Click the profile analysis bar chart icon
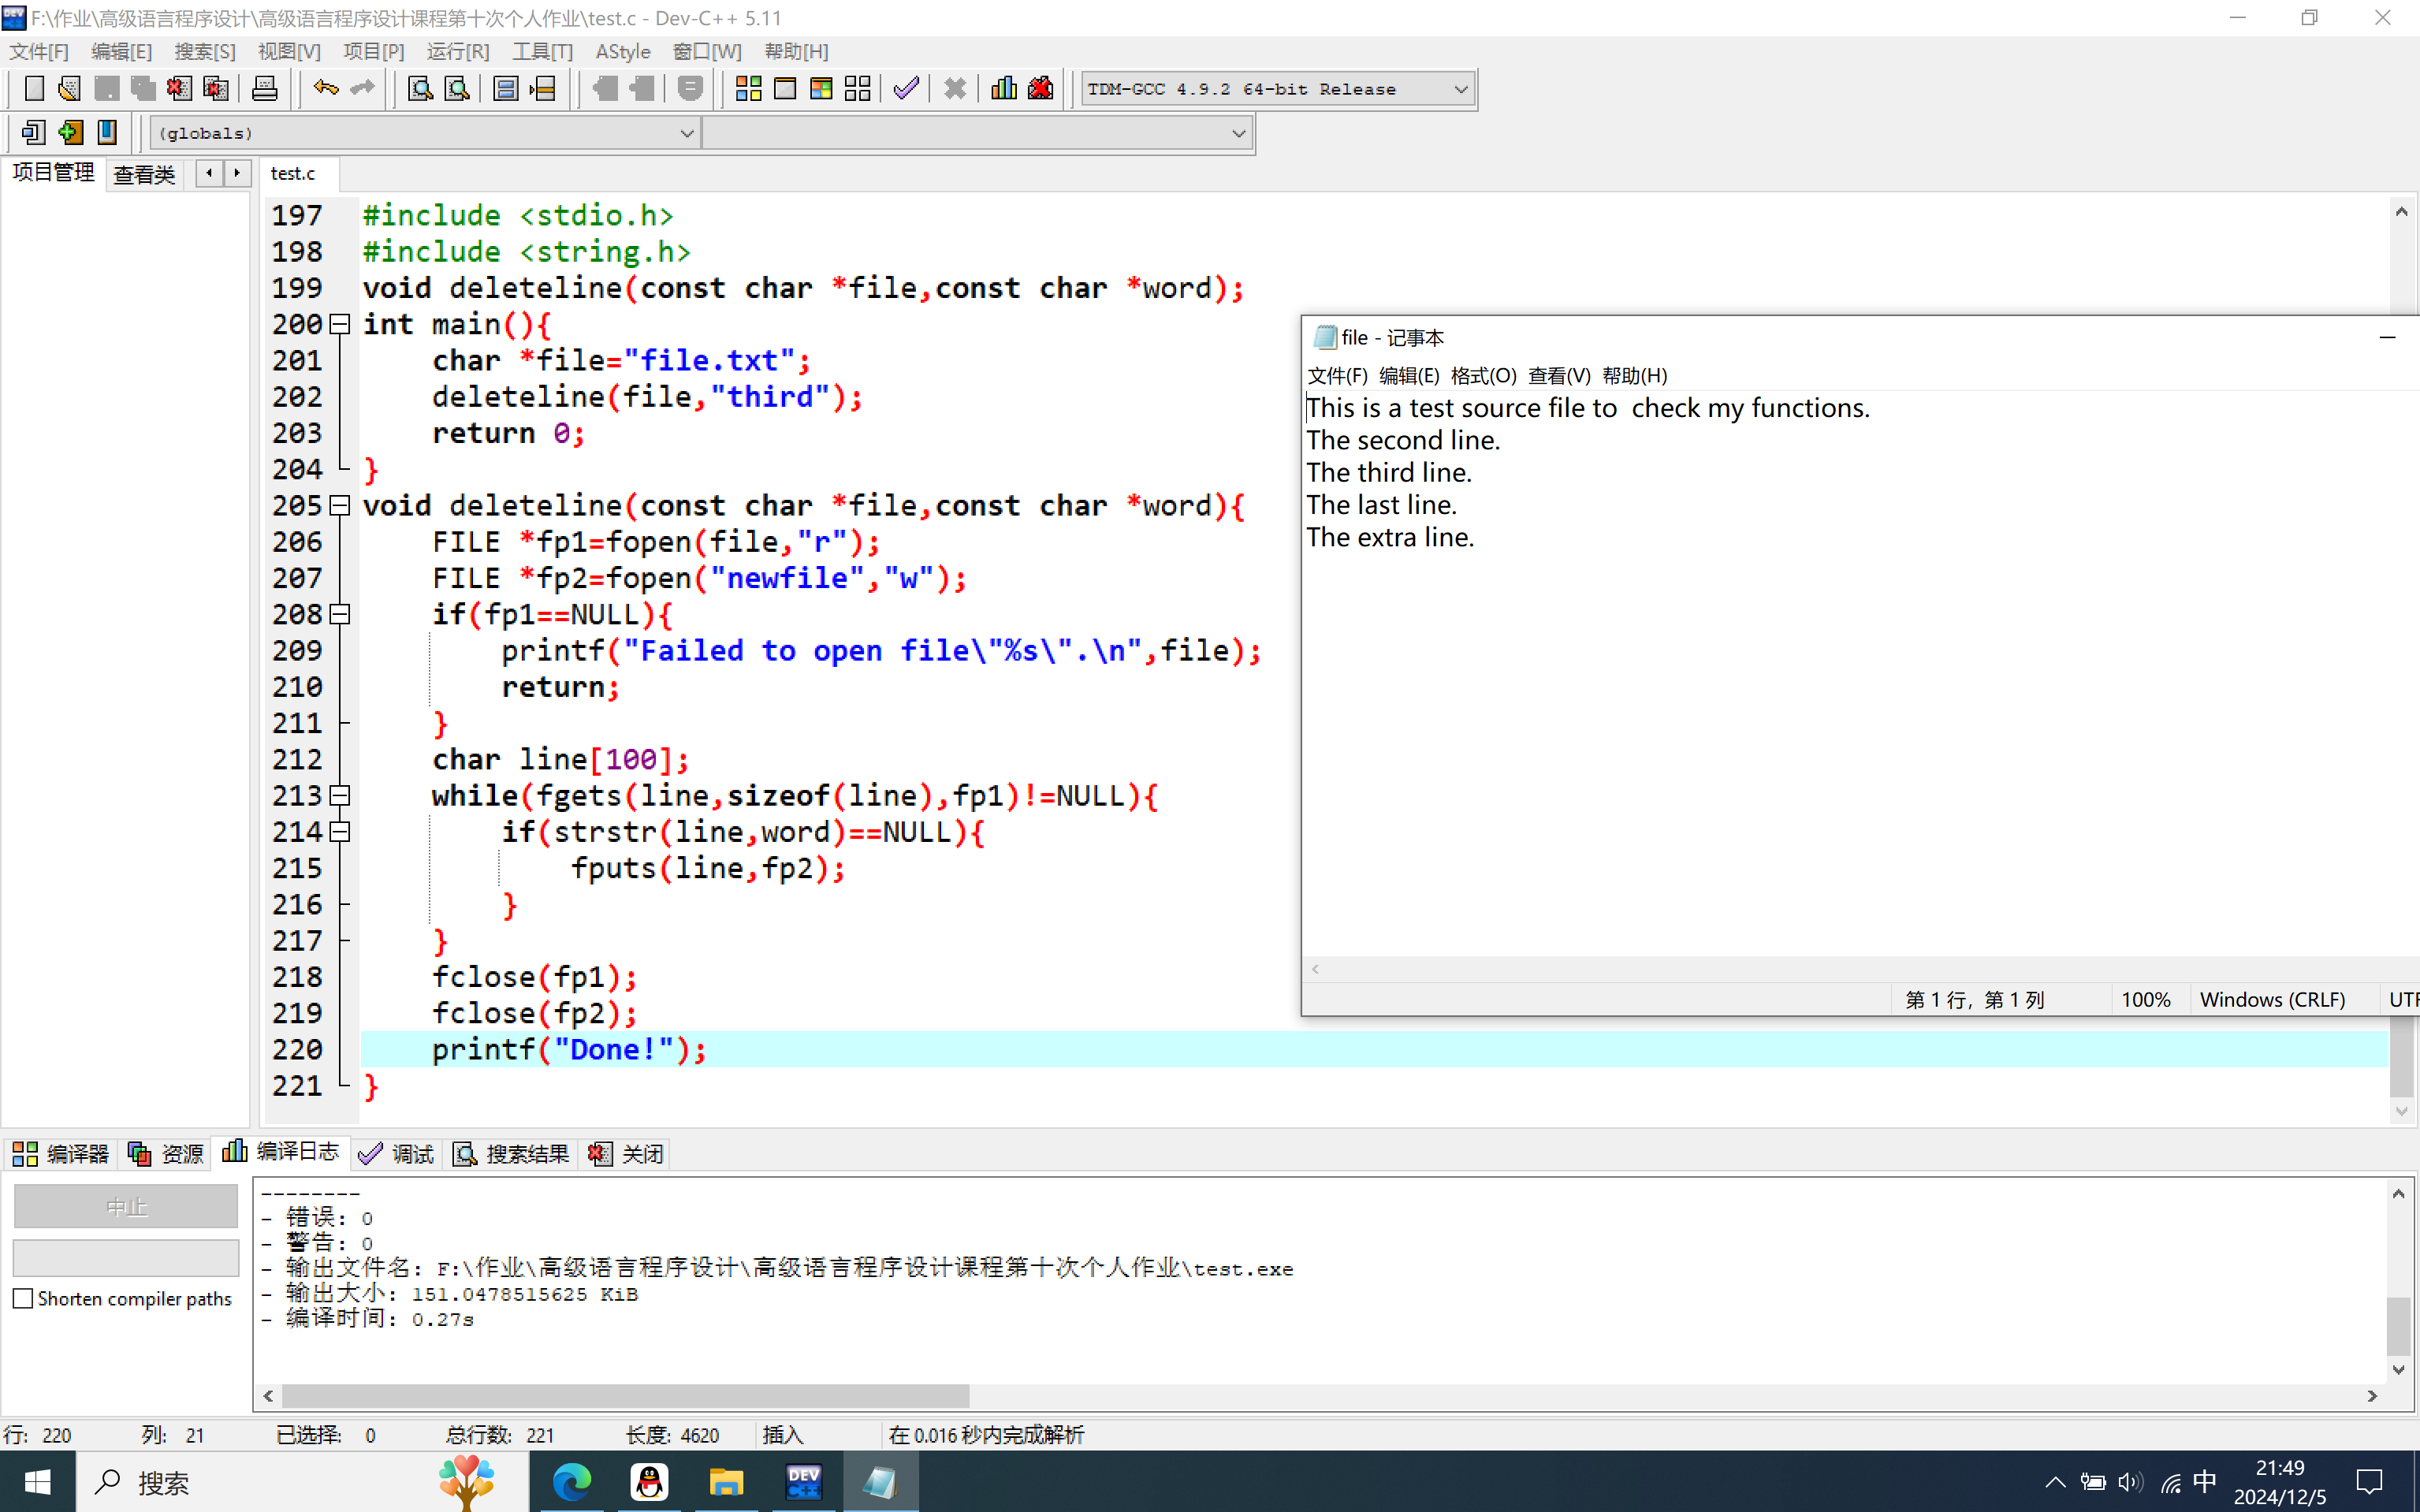The width and height of the screenshot is (2420, 1512). click(1003, 89)
